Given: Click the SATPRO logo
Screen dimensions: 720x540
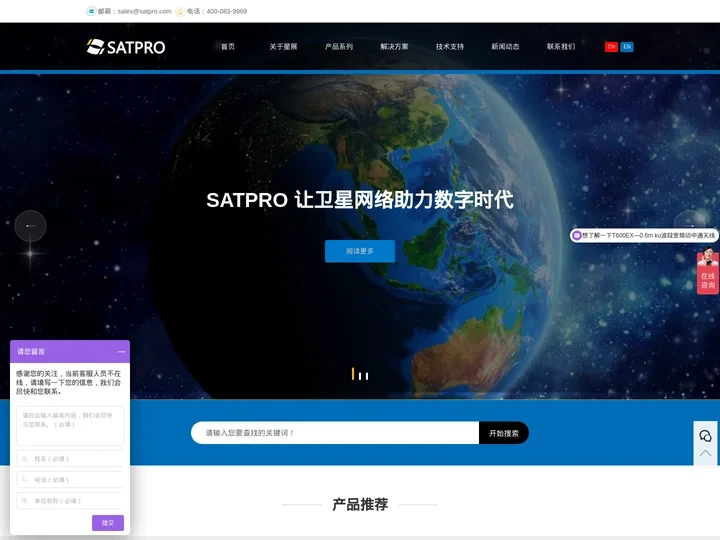Looking at the screenshot, I should pyautogui.click(x=126, y=47).
